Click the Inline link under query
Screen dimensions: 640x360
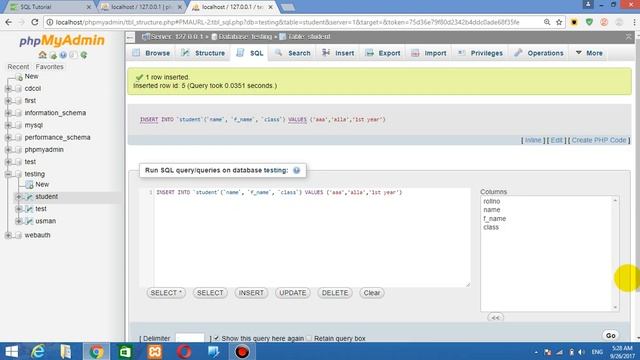533,140
